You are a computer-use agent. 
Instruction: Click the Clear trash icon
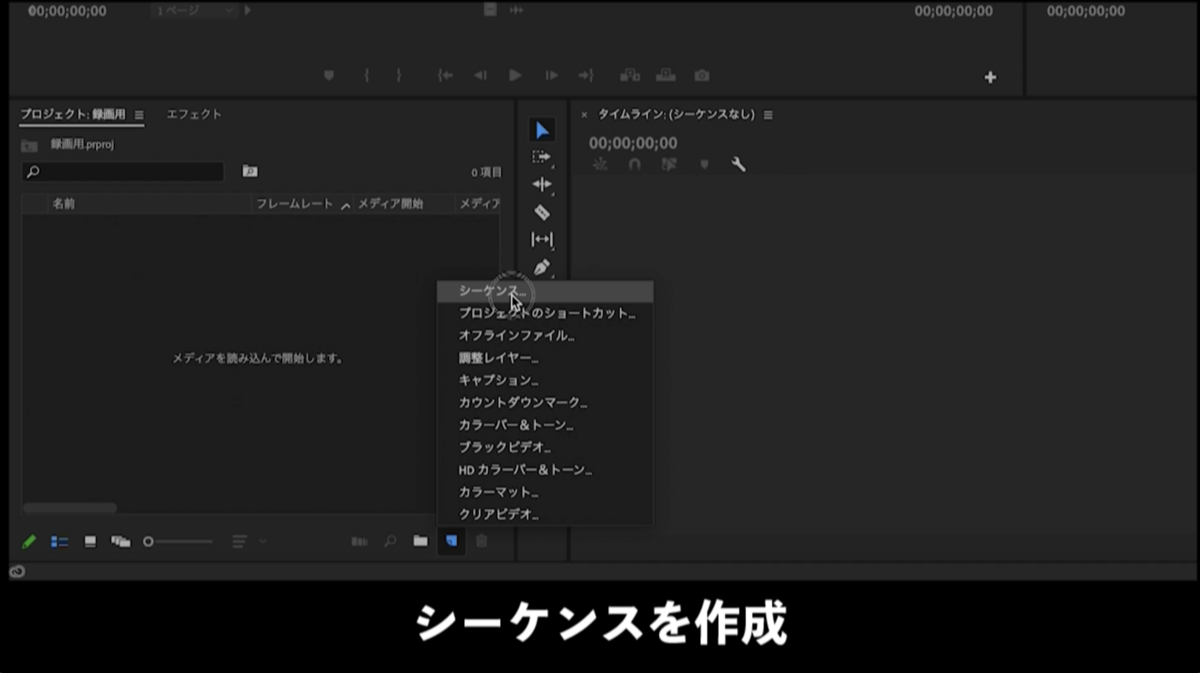click(x=481, y=541)
